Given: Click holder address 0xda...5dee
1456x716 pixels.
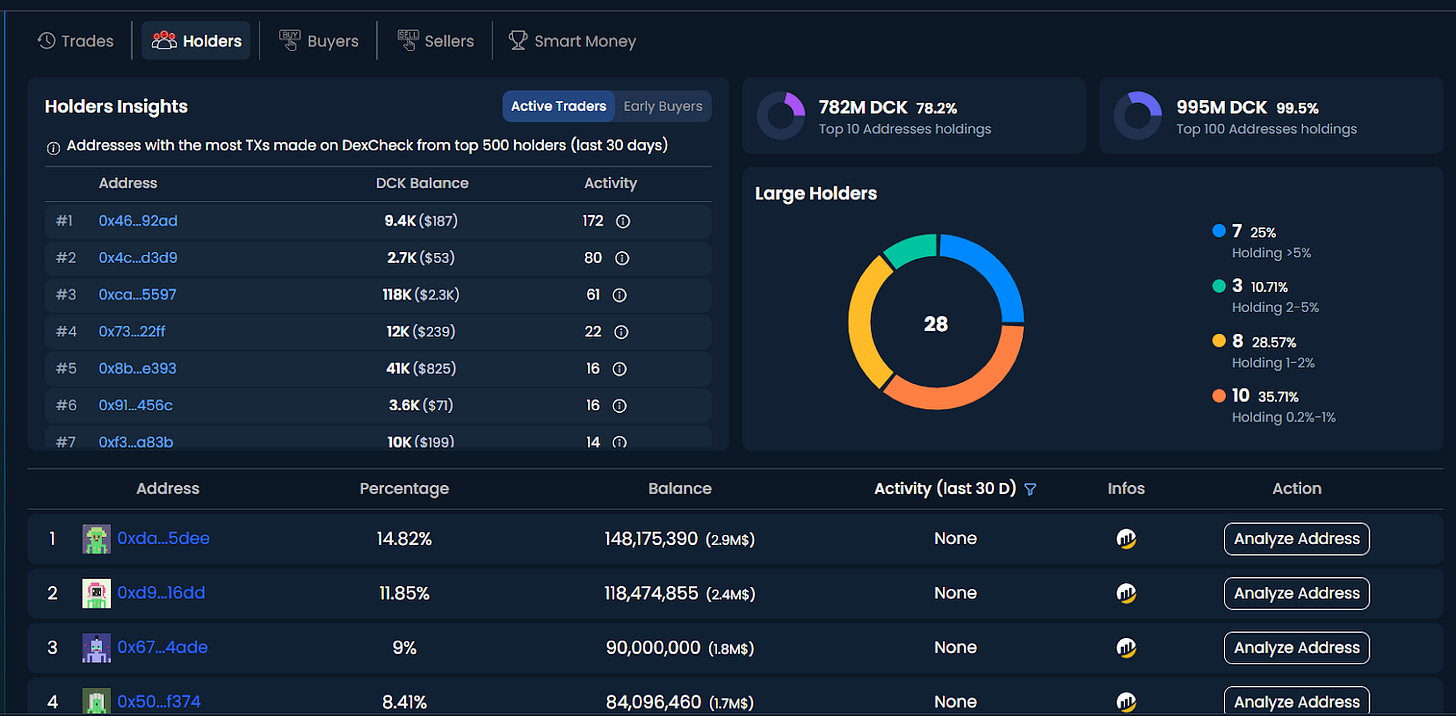Looking at the screenshot, I should pos(163,538).
